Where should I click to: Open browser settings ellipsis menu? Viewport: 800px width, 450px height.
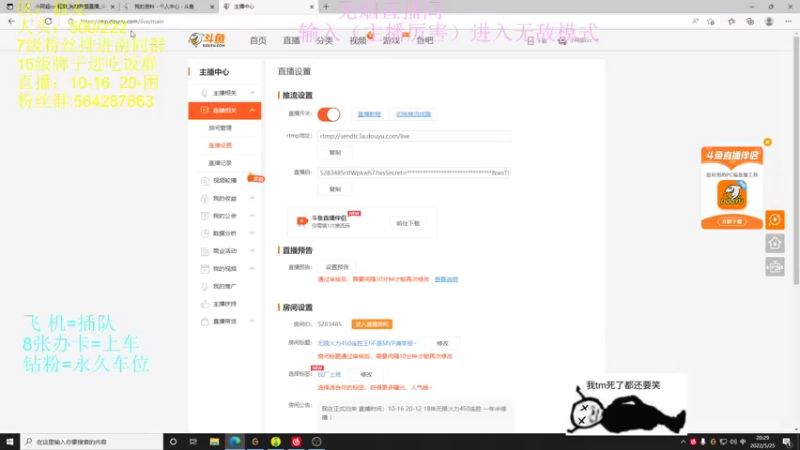click(x=788, y=21)
